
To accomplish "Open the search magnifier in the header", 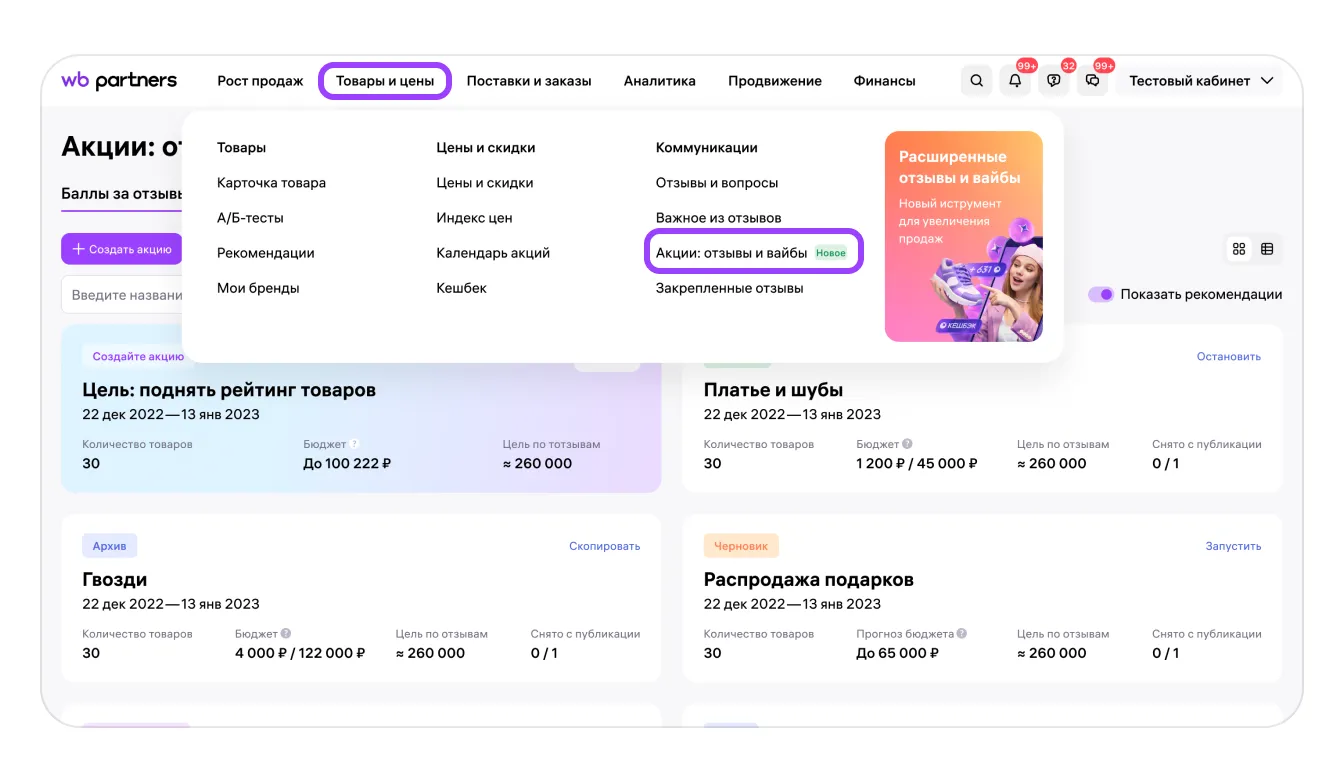I will click(977, 81).
